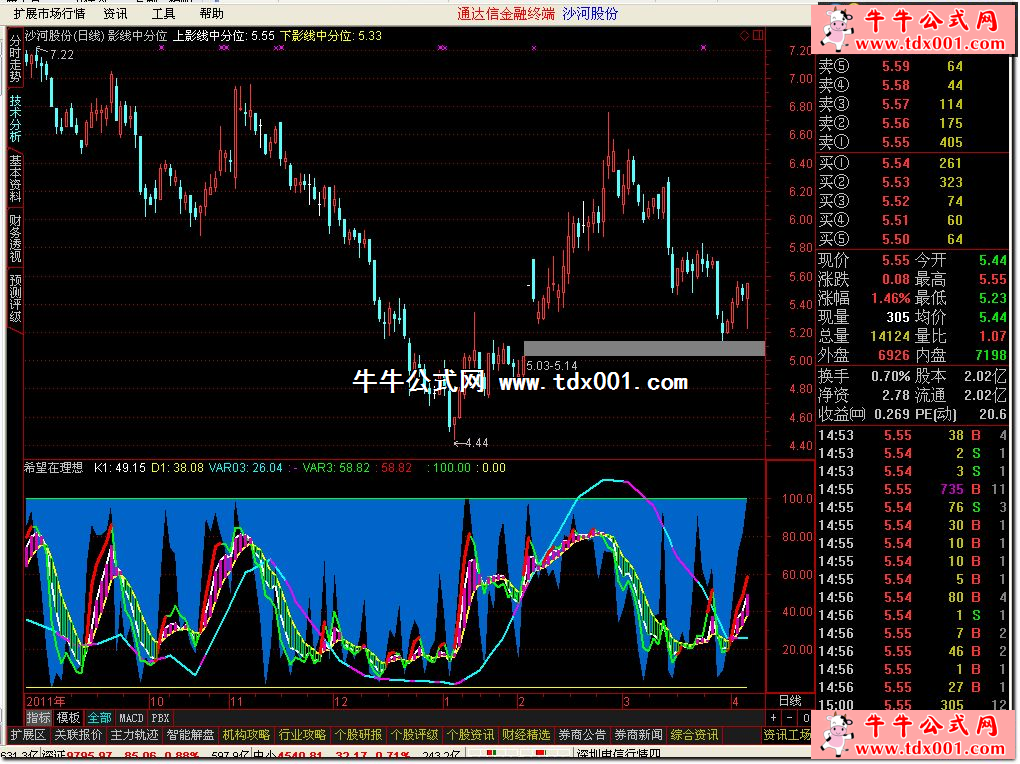Select the 财务透视 side tab
The image size is (1020, 764).
[15, 238]
